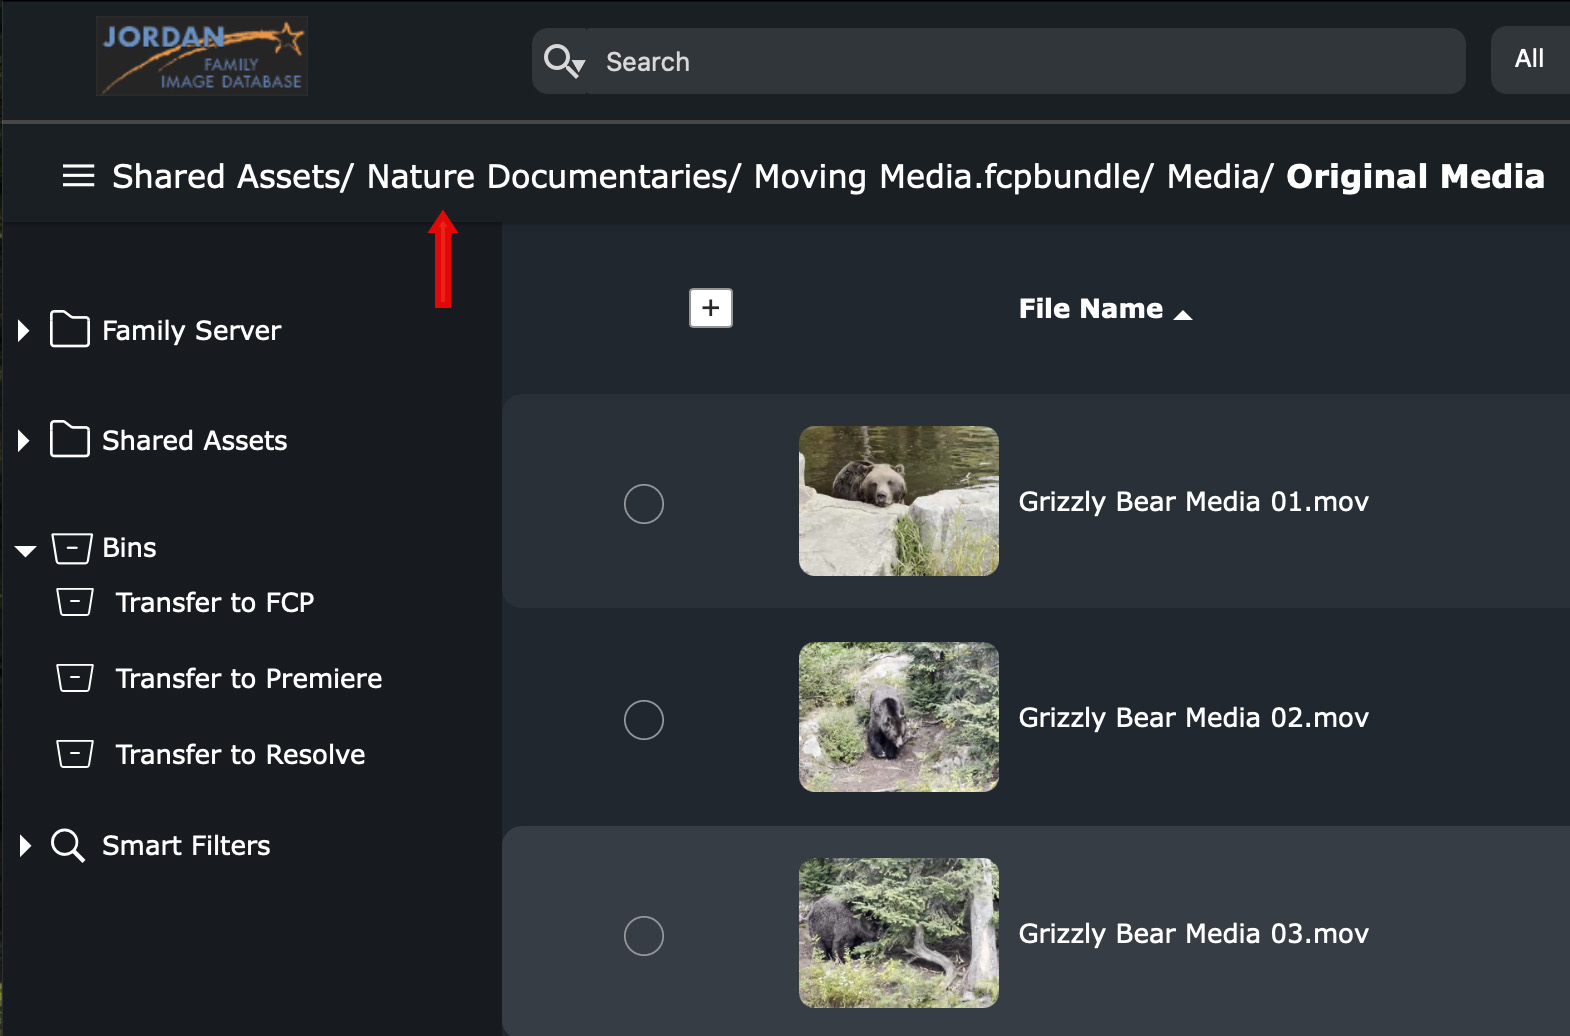Select Grizzly Bear Media 02.mov radio circle
This screenshot has height=1036, width=1570.
click(643, 720)
